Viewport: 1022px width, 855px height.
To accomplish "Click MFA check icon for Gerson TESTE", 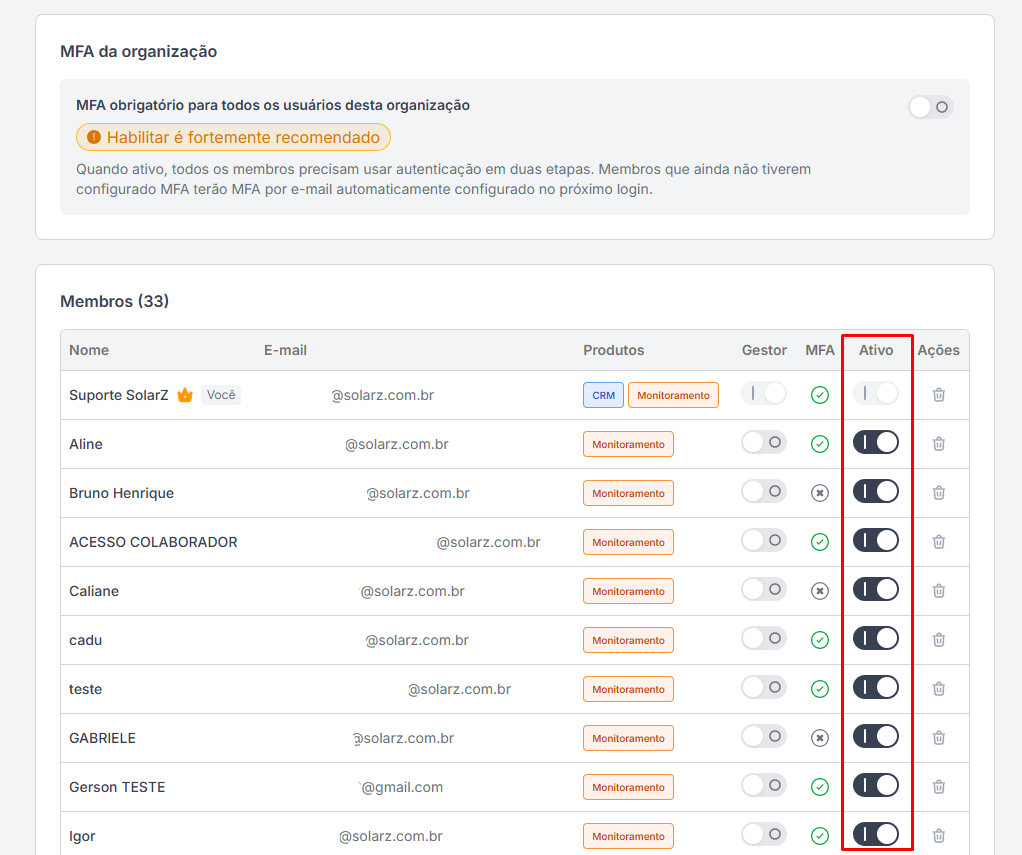I will [820, 787].
